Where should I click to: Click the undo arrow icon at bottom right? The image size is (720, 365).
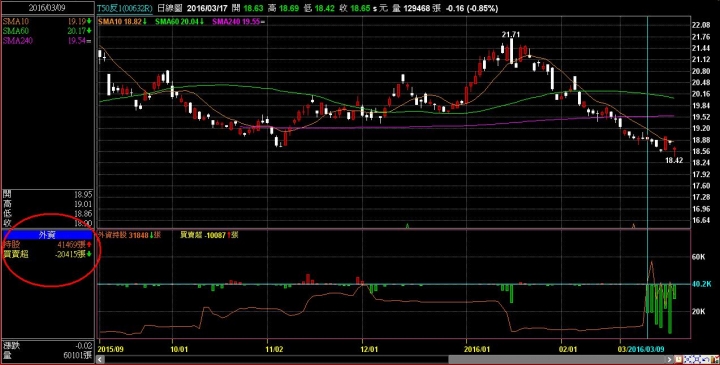706,359
